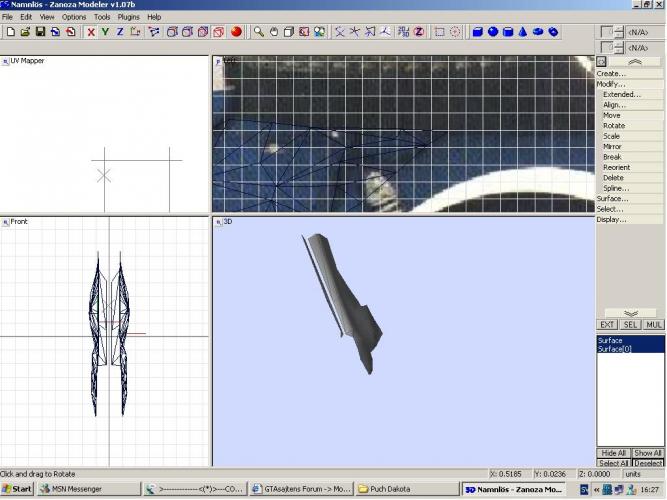Click the Save disk icon

[39, 32]
